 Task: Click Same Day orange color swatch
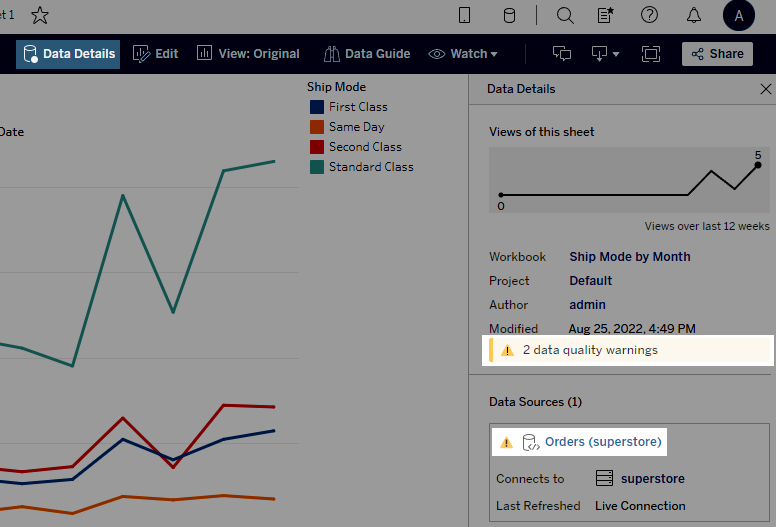[x=317, y=127]
